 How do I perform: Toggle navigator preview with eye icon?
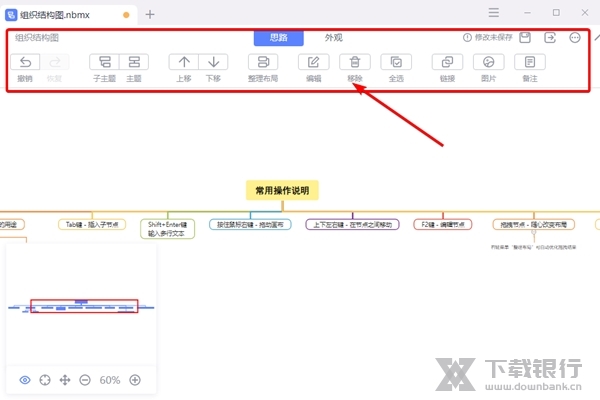(25, 380)
